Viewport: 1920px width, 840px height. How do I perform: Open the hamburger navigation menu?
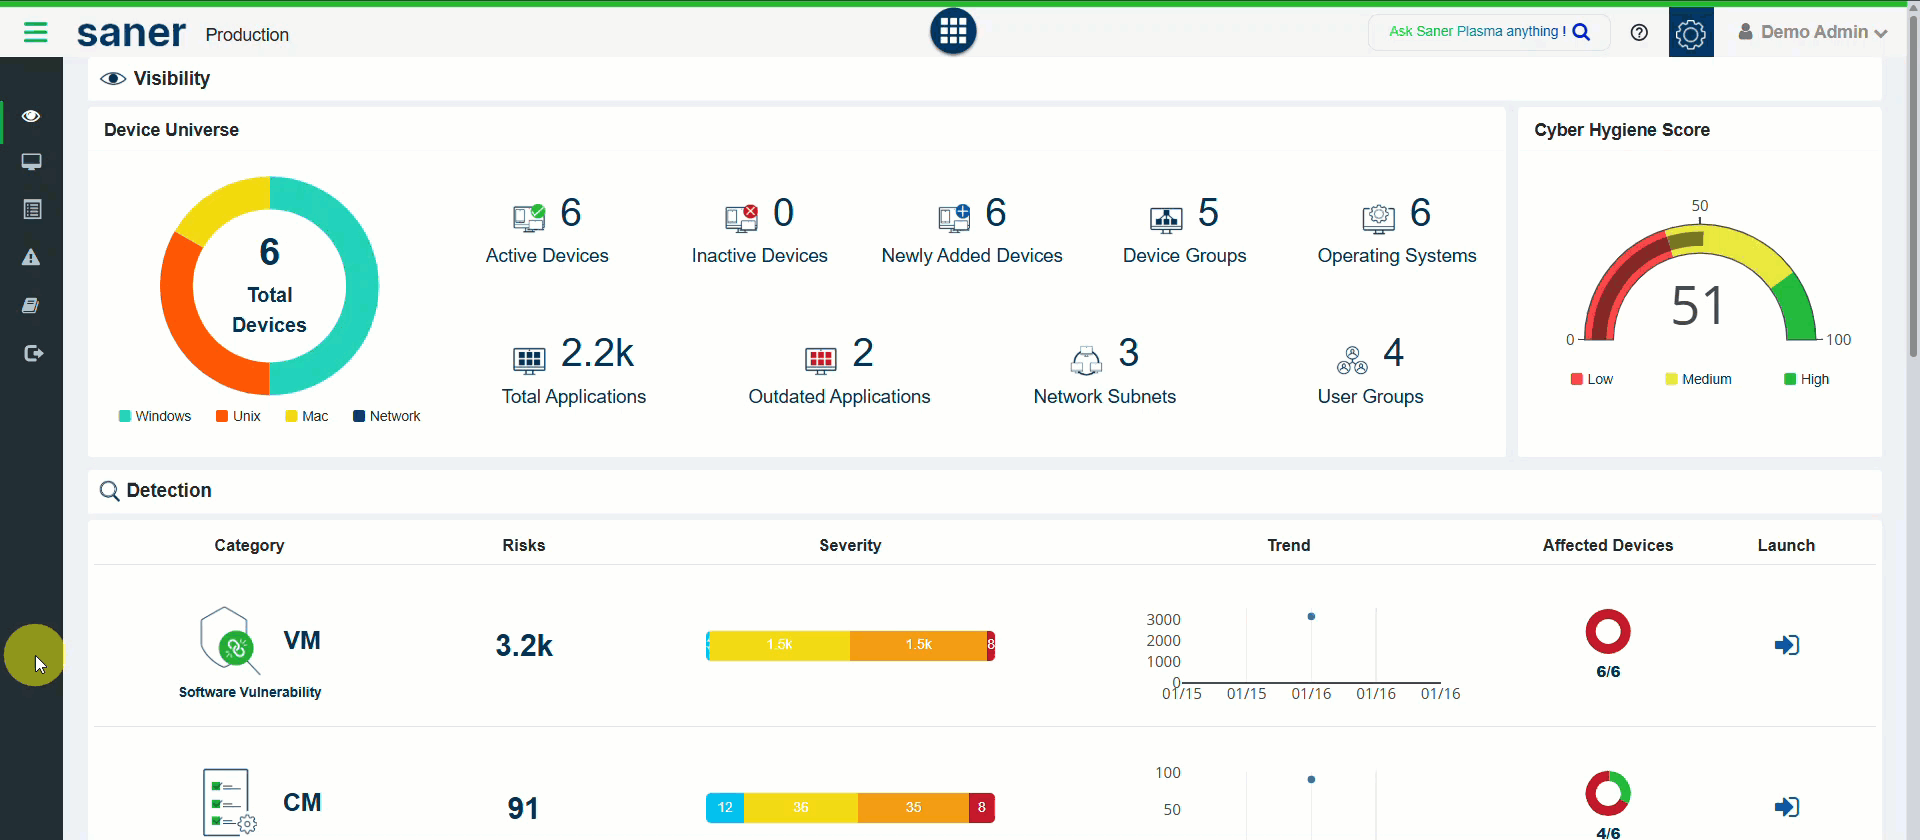coord(35,33)
